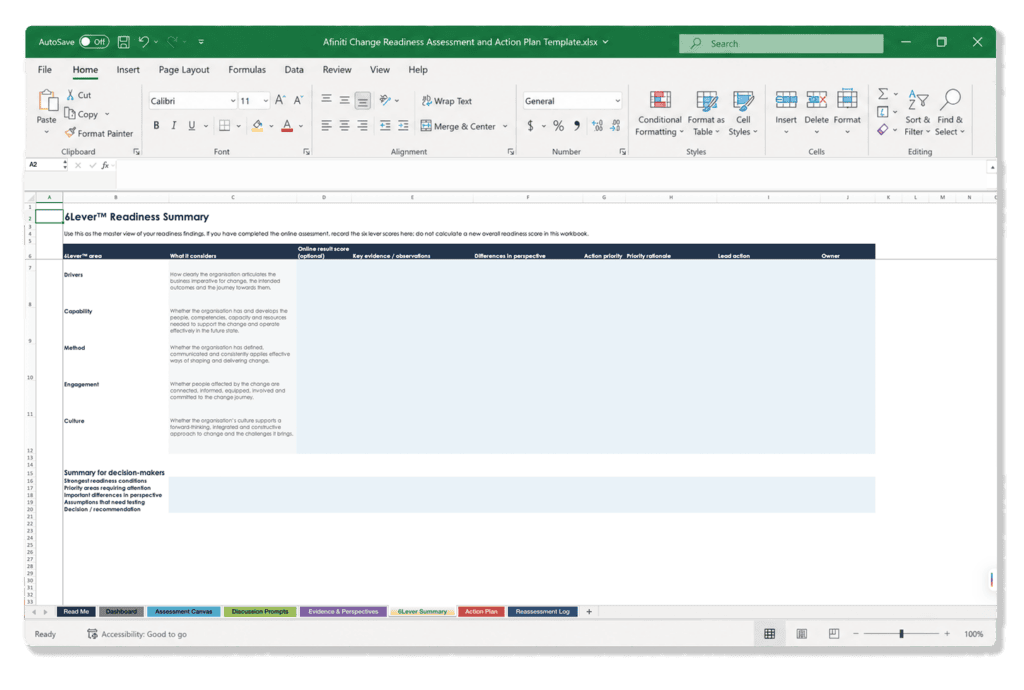Open the Review tab

coord(337,69)
